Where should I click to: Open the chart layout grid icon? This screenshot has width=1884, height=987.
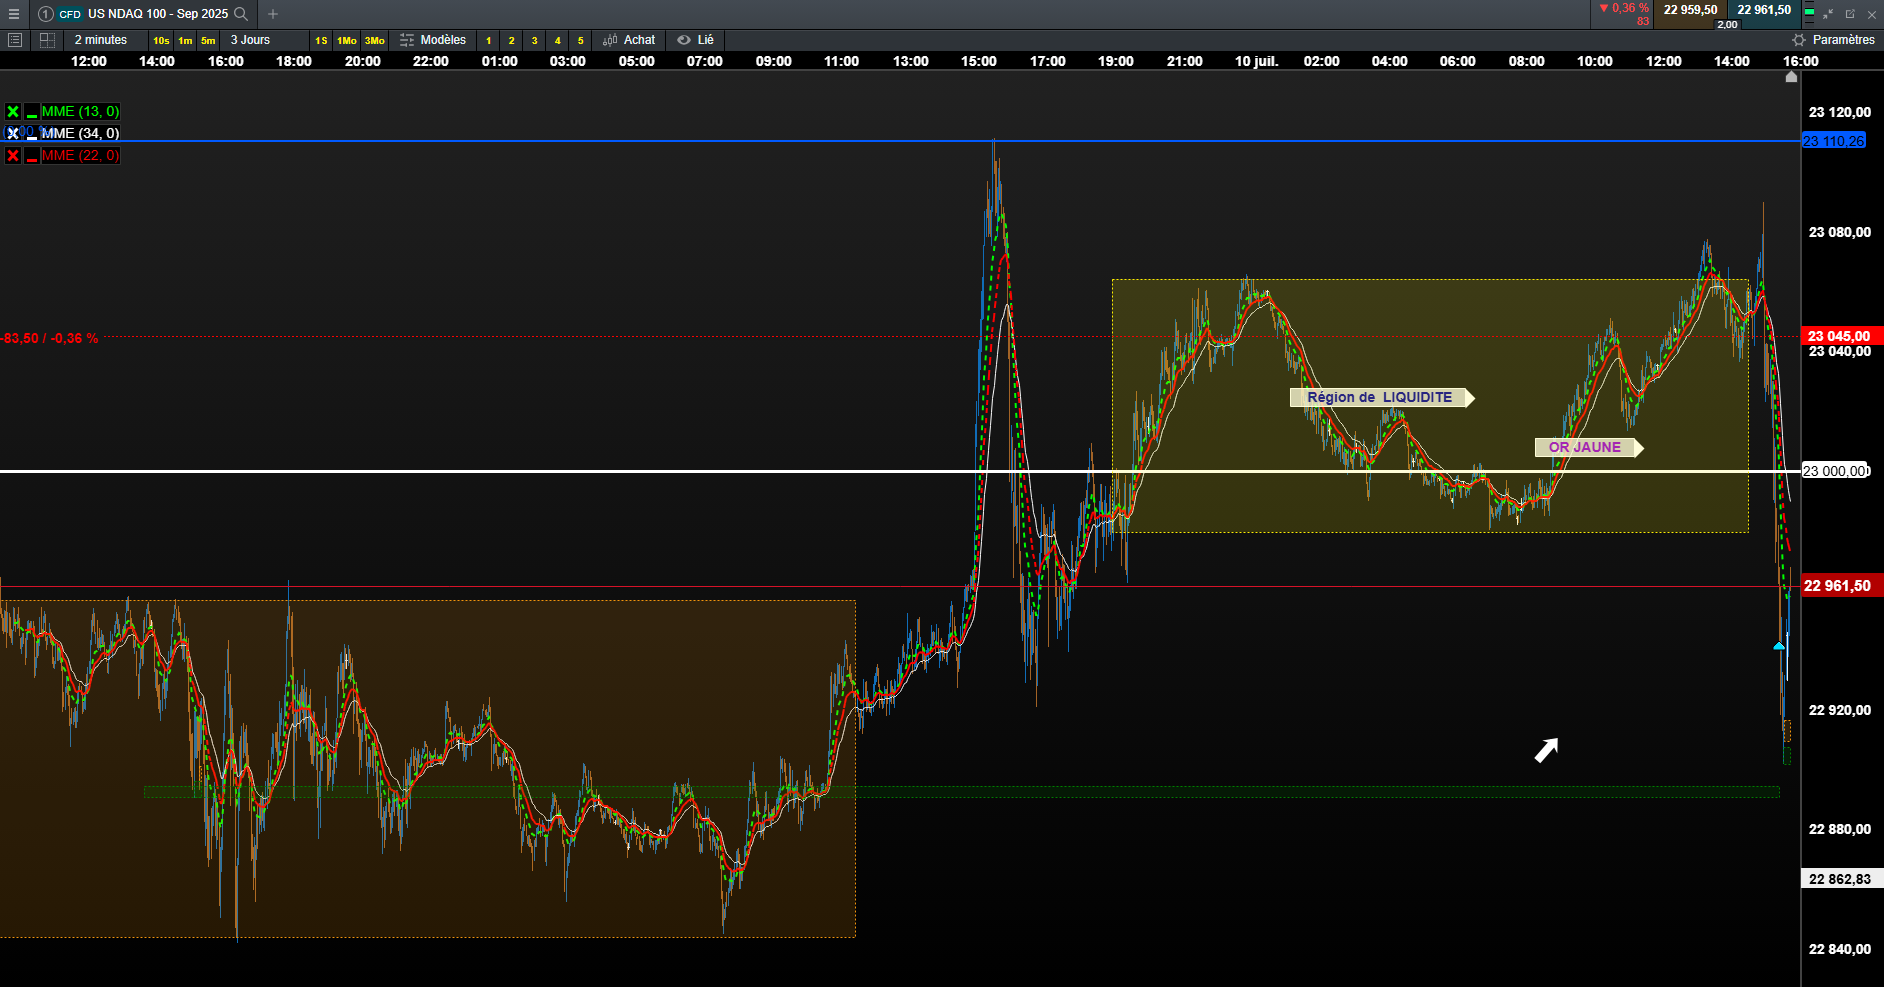pos(47,40)
